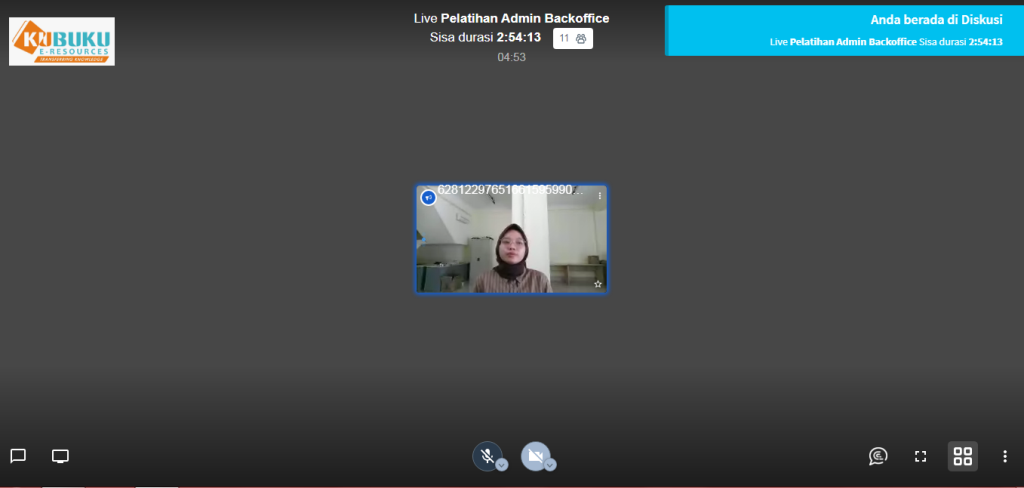Expand microphone audio settings arrow
Viewport: 1024px width, 488px height.
click(x=502, y=464)
